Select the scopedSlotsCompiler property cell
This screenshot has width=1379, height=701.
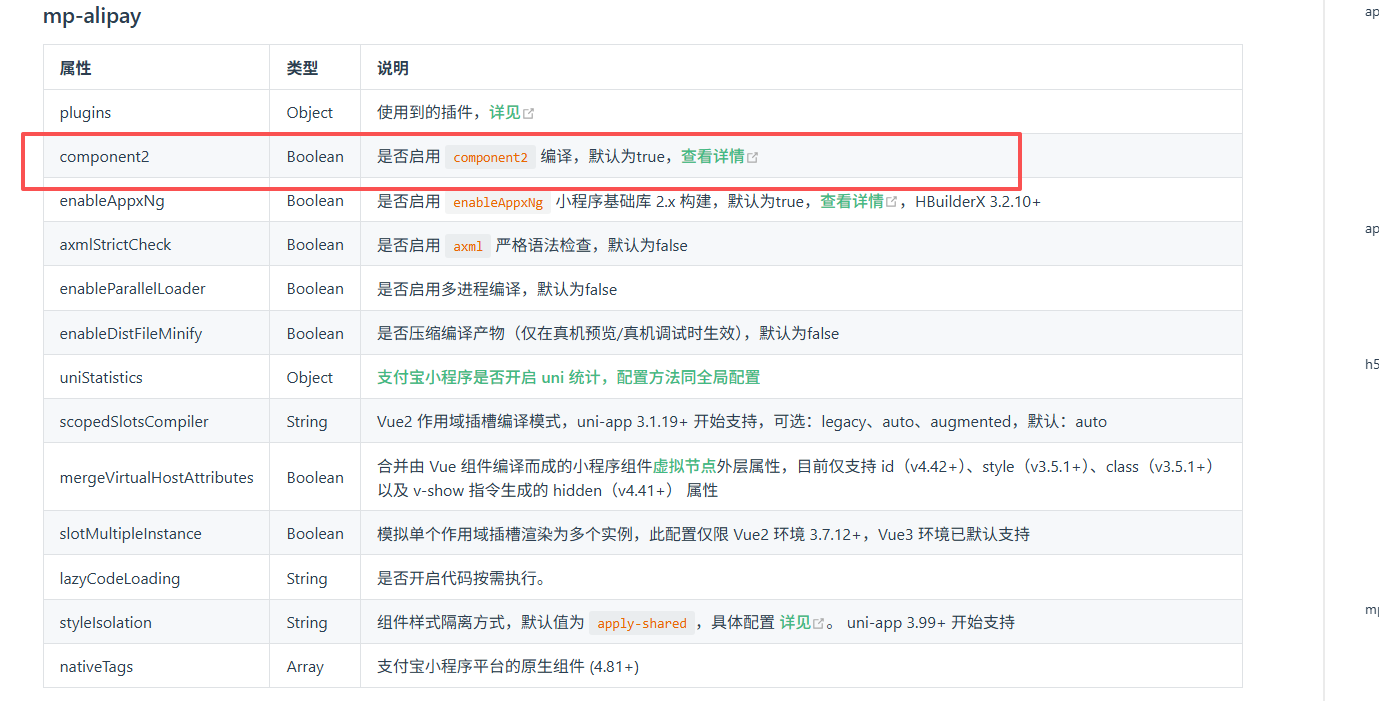[134, 422]
